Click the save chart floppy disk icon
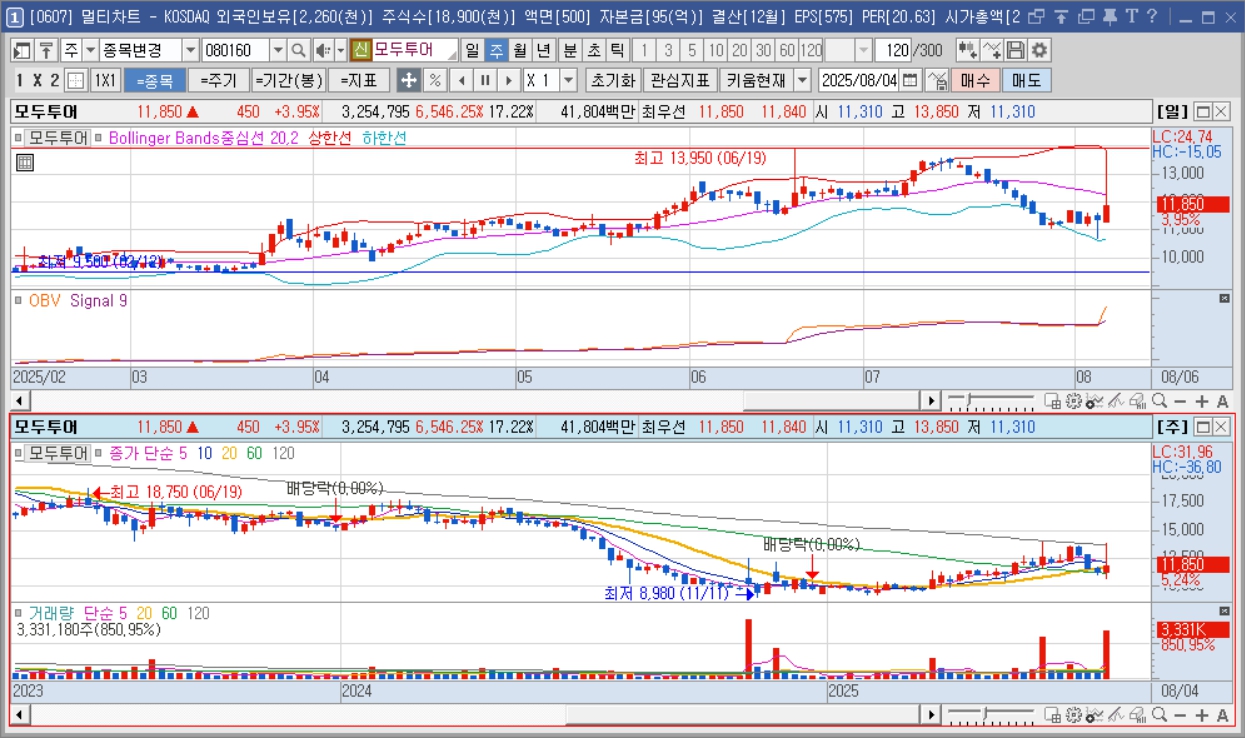This screenshot has width=1245, height=738. (1015, 50)
